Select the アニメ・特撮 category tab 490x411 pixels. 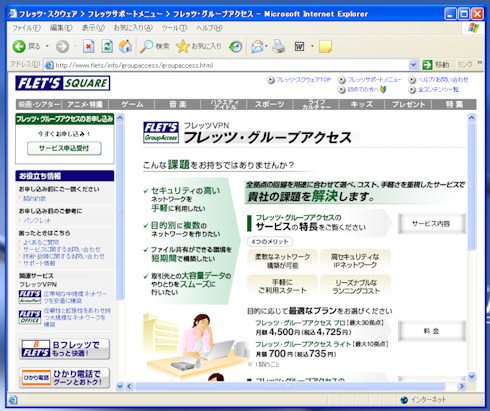[x=85, y=104]
